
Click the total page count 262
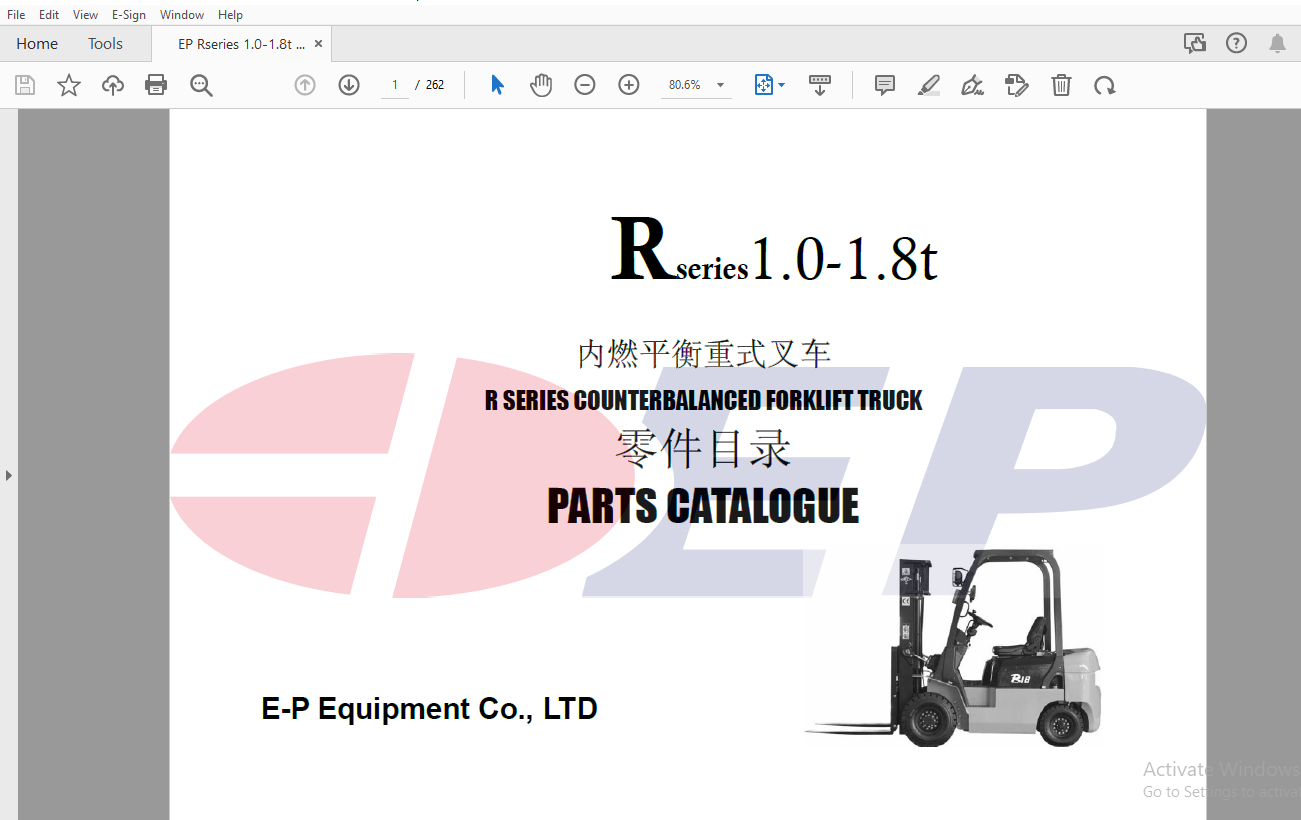point(435,85)
